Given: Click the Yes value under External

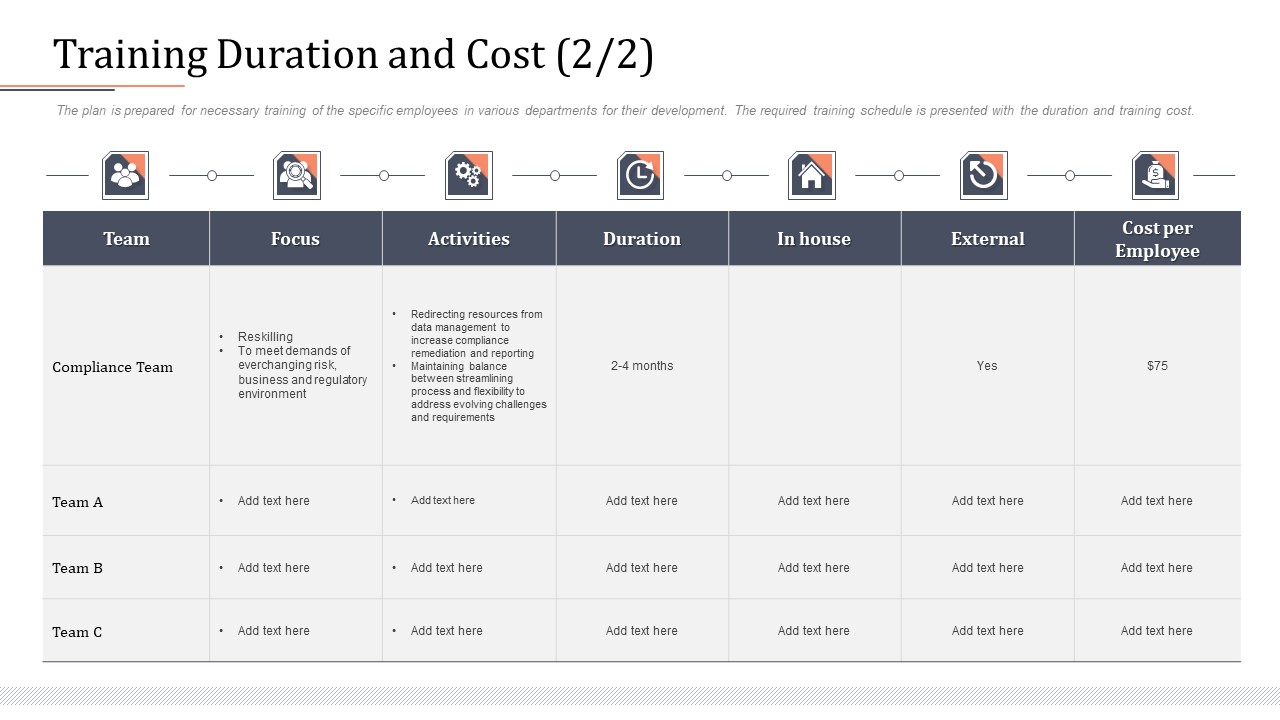Looking at the screenshot, I should pos(987,366).
